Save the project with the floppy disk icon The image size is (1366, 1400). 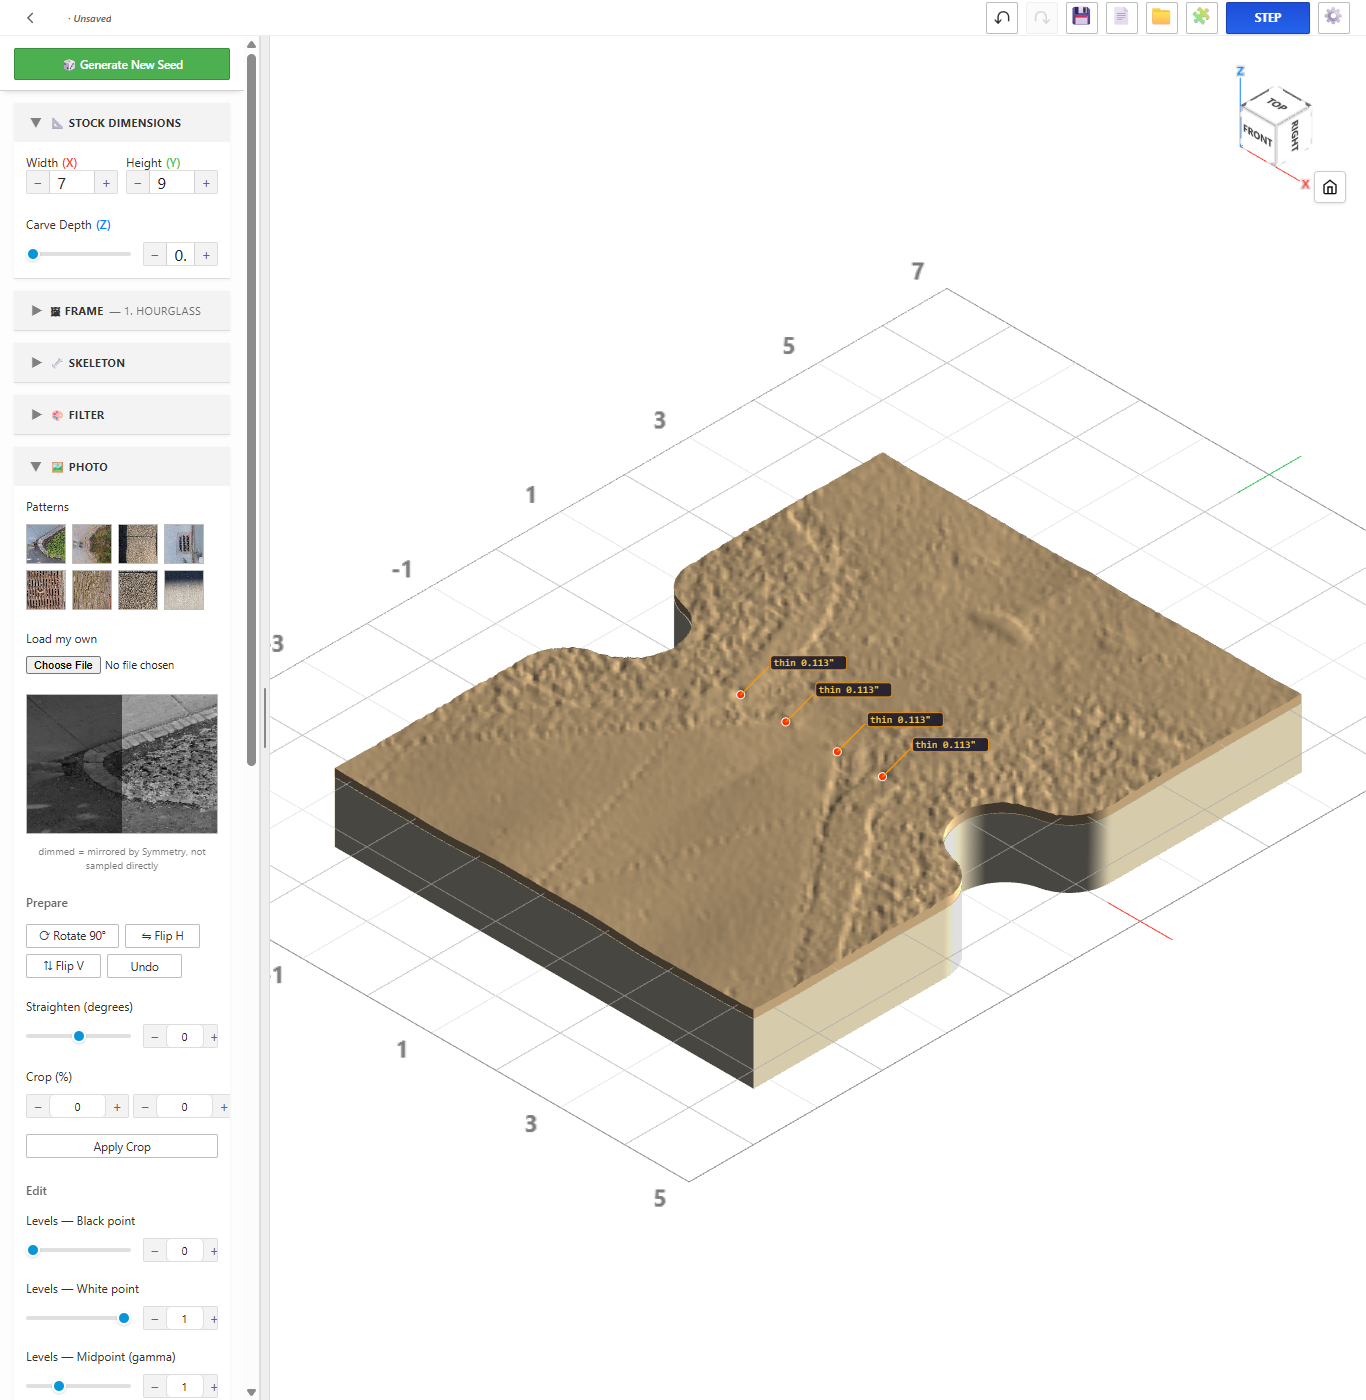point(1081,18)
